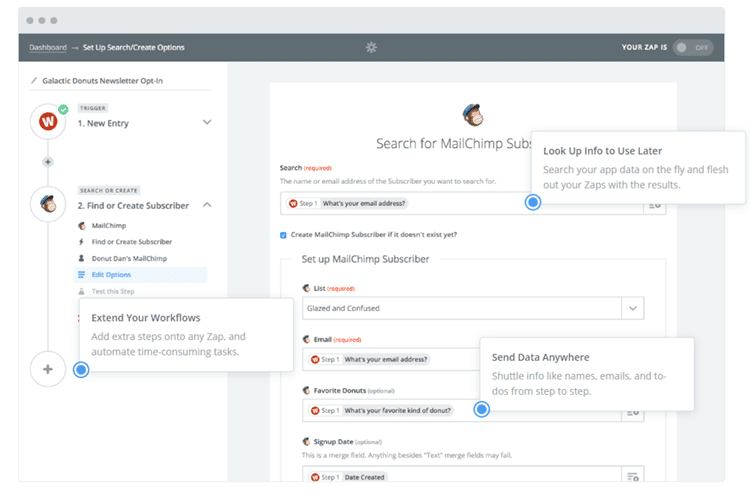Click the Set Up Search/Create Options breadcrumb
This screenshot has width=750, height=491.
133,47
